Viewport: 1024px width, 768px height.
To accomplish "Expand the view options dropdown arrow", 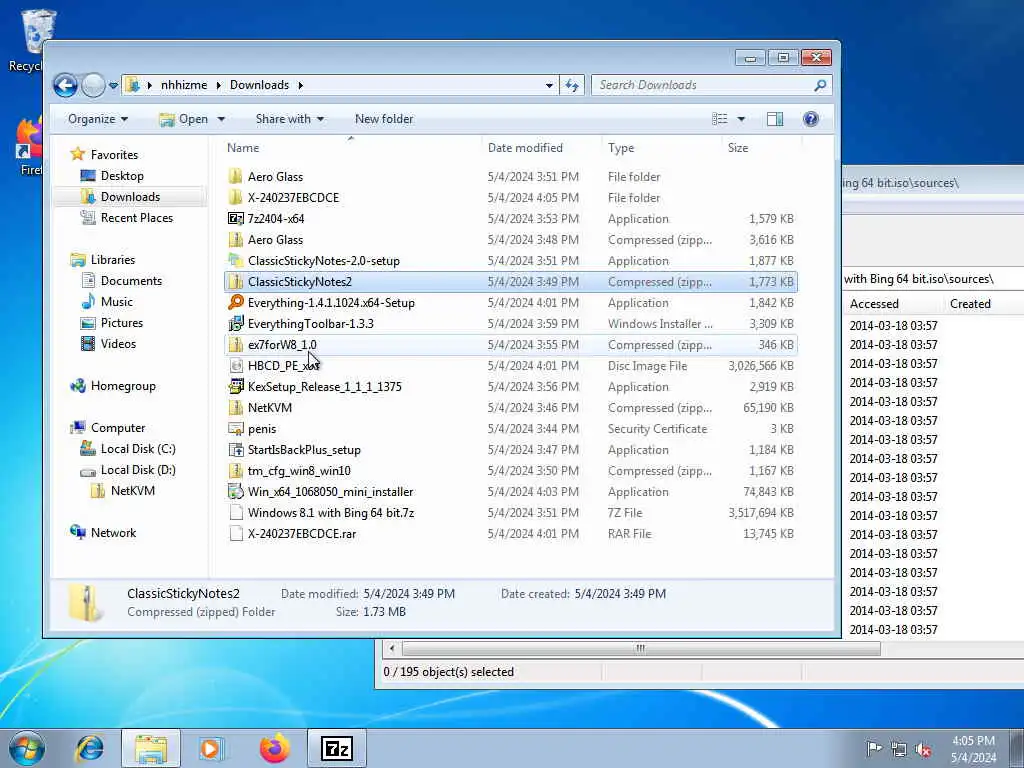I will 741,119.
